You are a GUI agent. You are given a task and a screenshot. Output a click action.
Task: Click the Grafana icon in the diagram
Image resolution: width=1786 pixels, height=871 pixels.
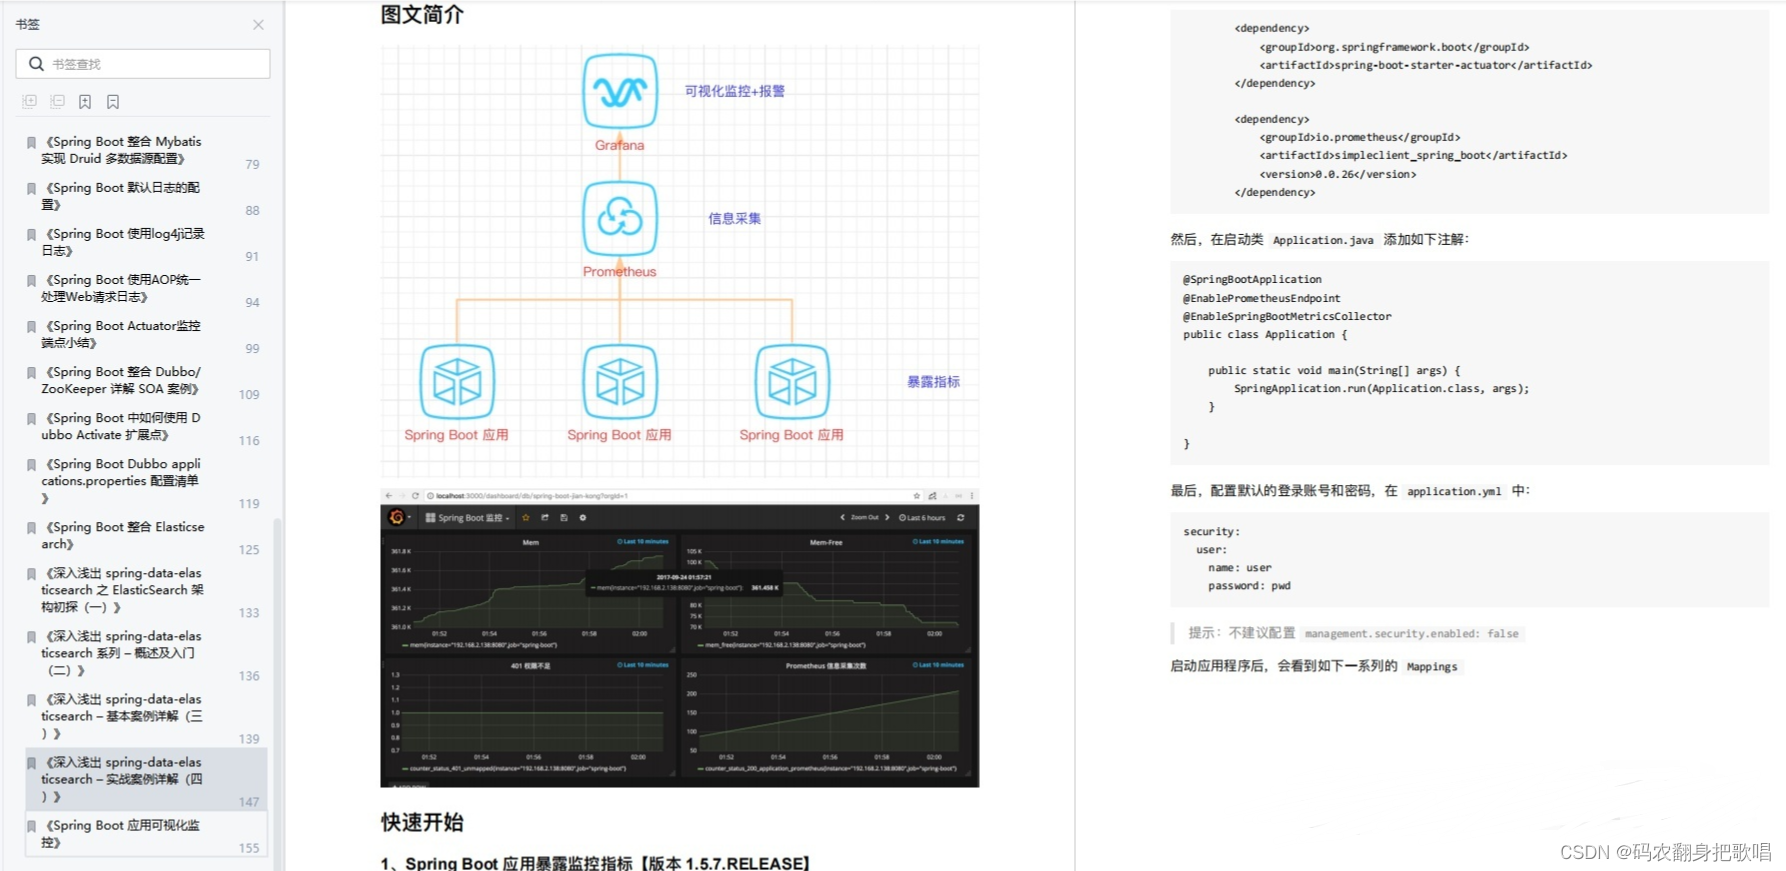[620, 91]
